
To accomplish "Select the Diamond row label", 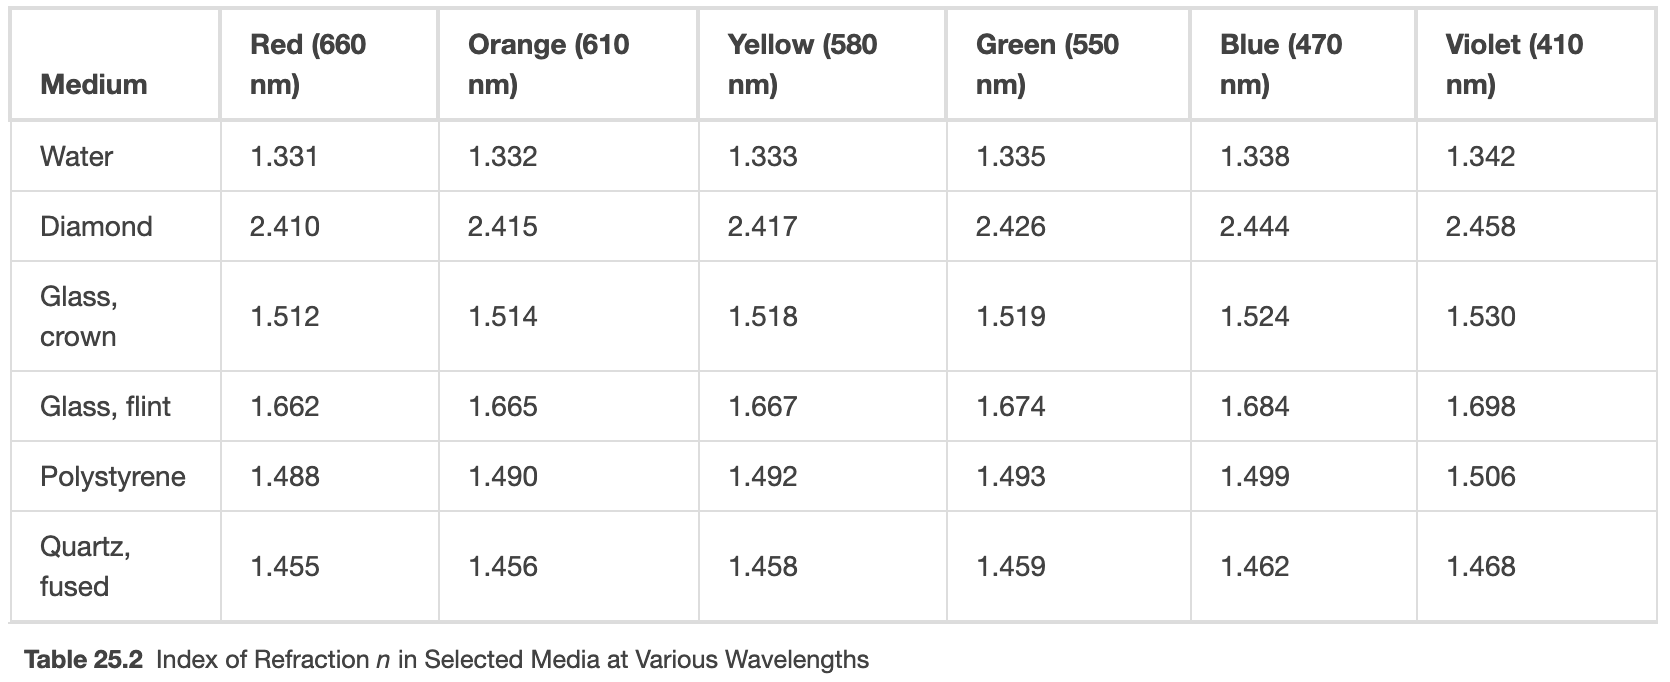I will point(96,226).
